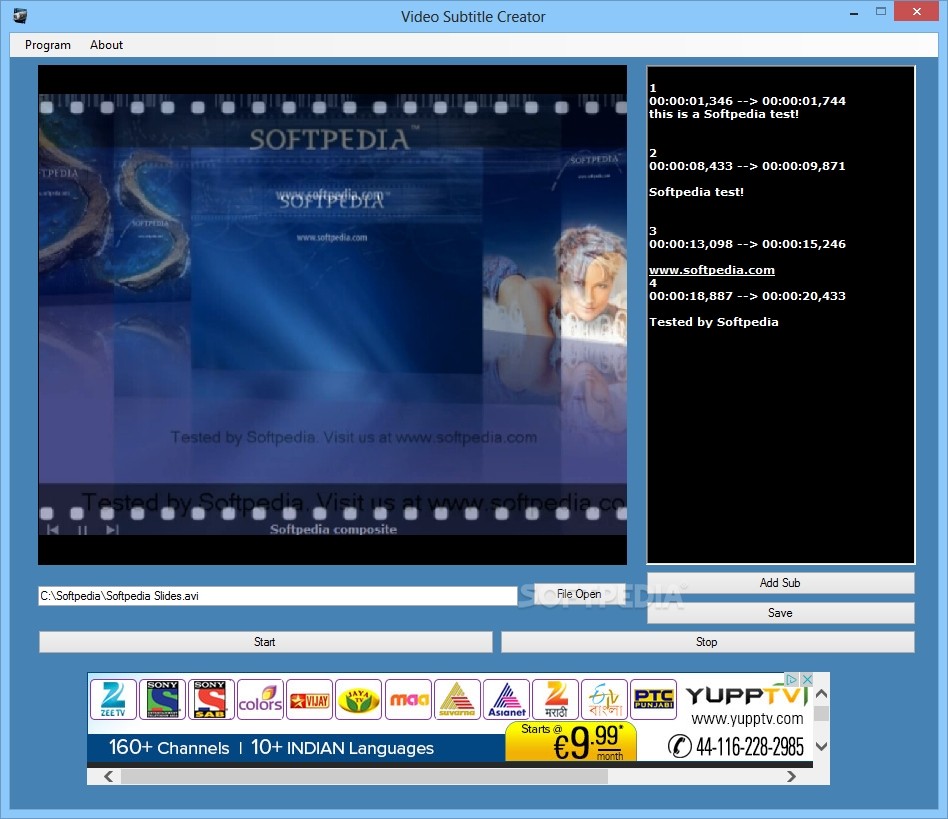Click ad scrollbar up arrow

tap(821, 694)
